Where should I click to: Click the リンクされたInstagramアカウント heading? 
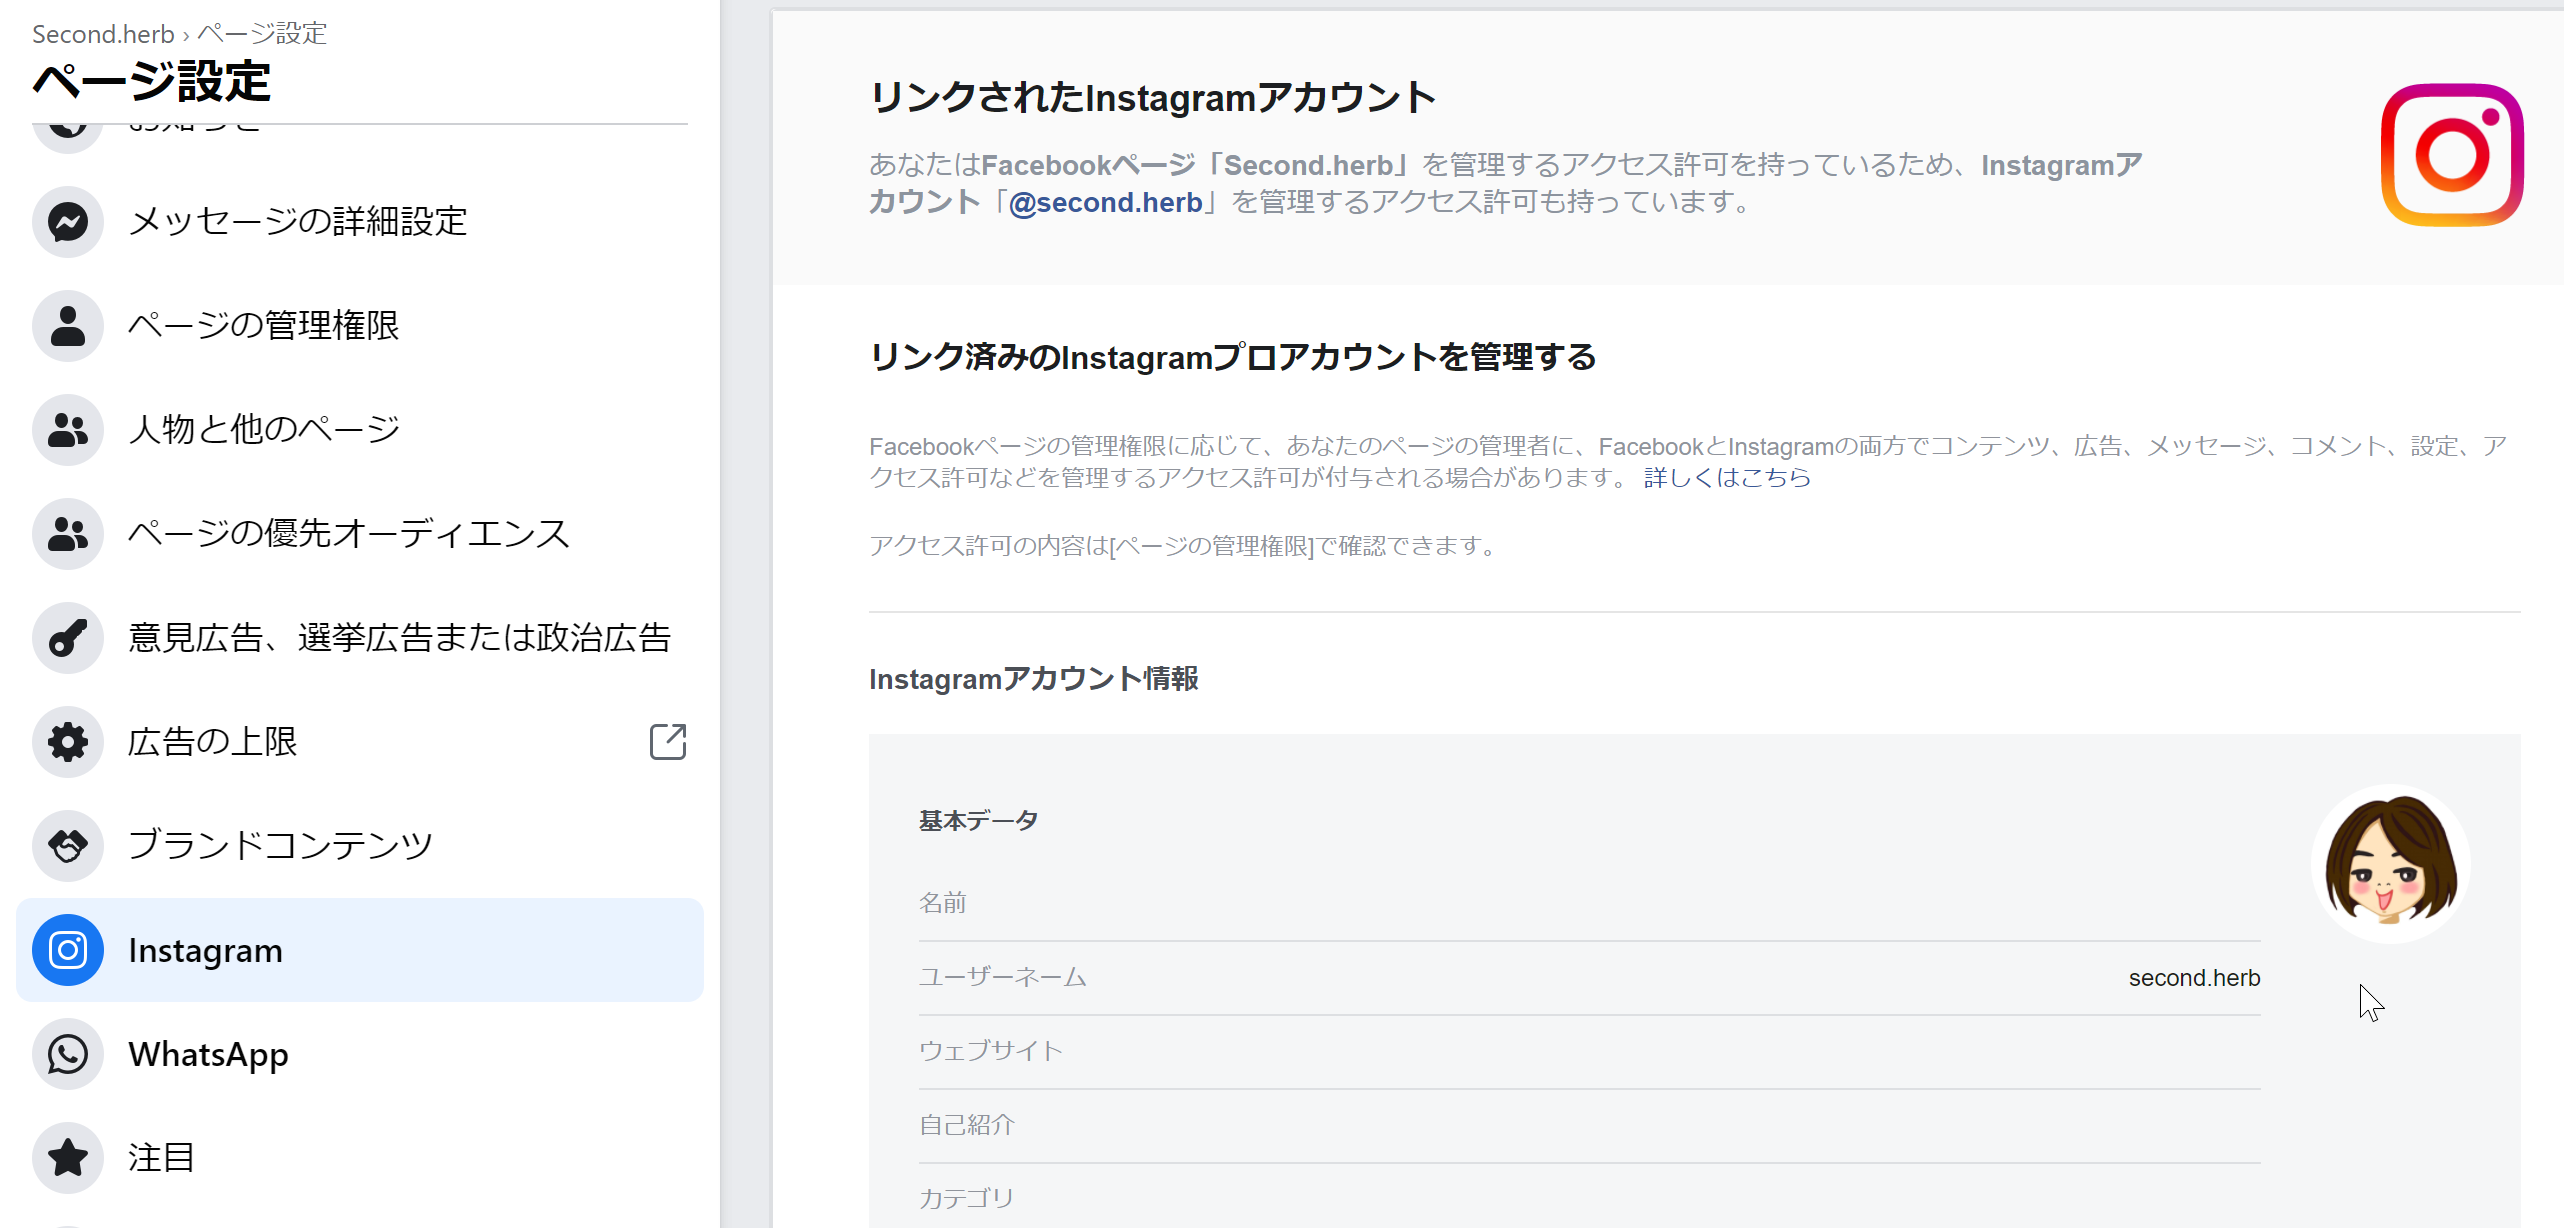[x=1153, y=98]
